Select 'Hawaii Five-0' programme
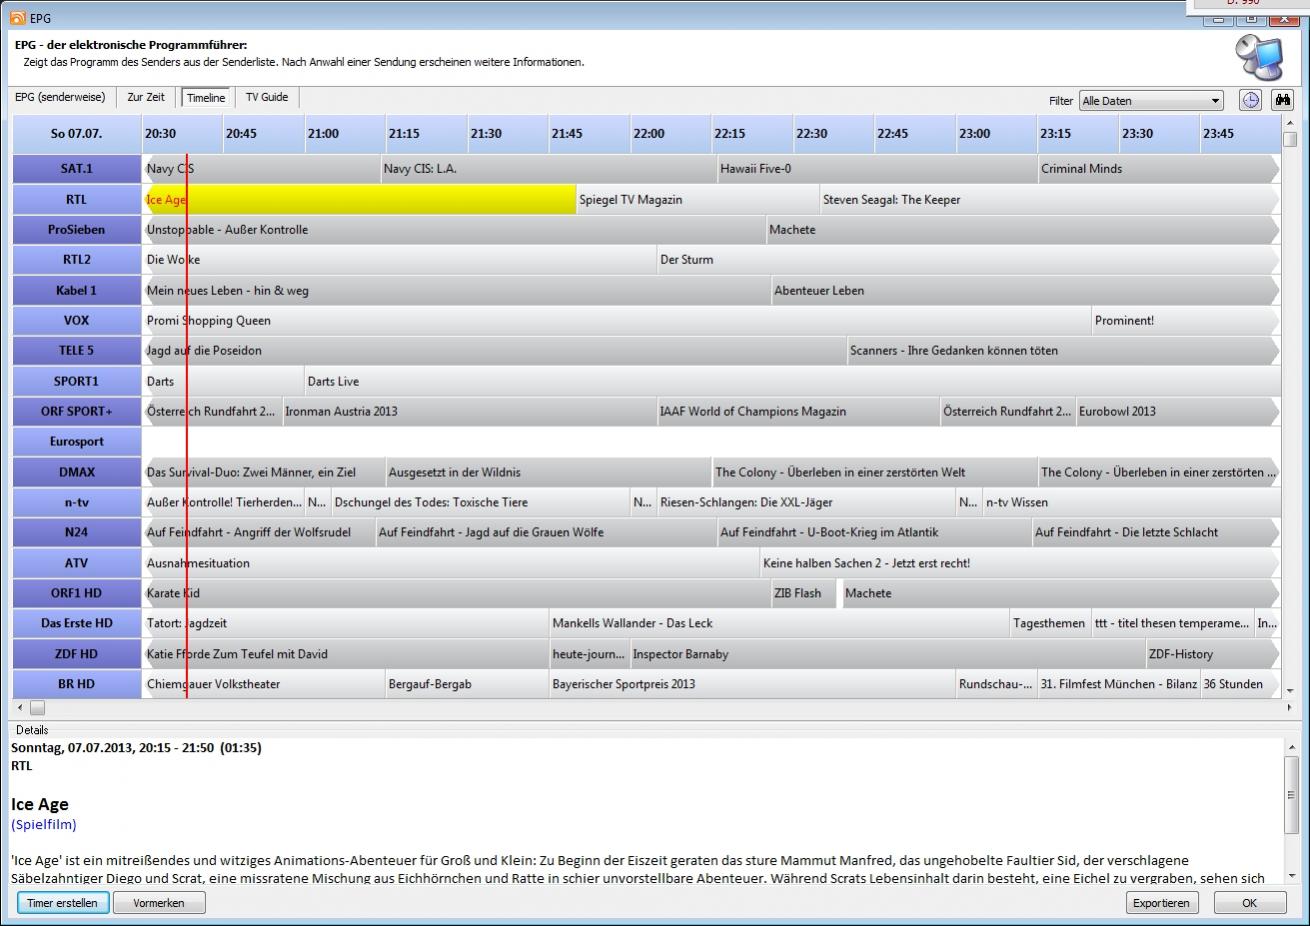The height and width of the screenshot is (926, 1310). point(877,169)
